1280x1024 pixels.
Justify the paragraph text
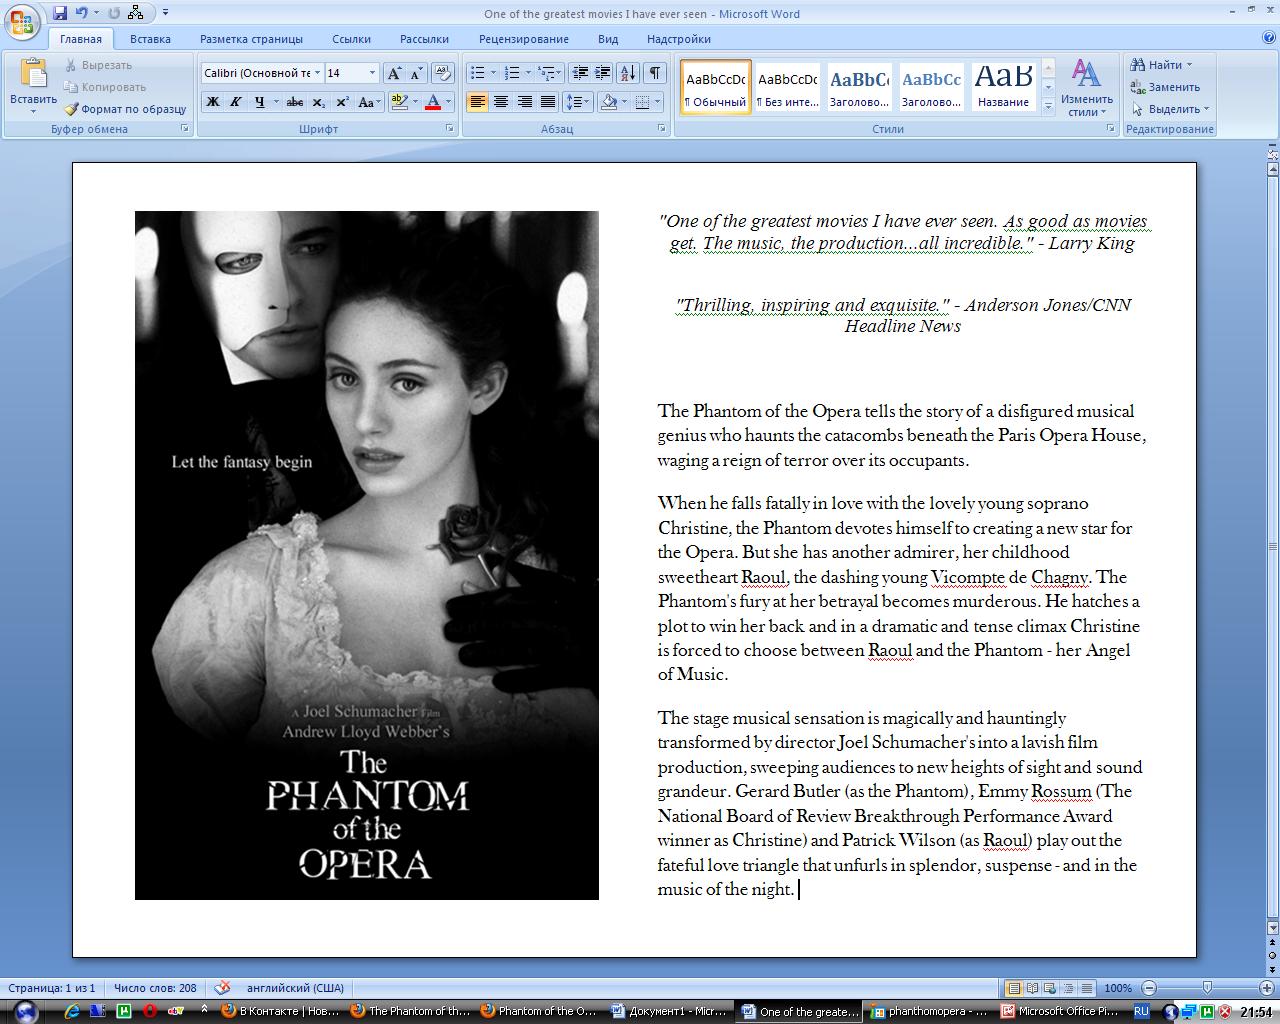(x=548, y=102)
